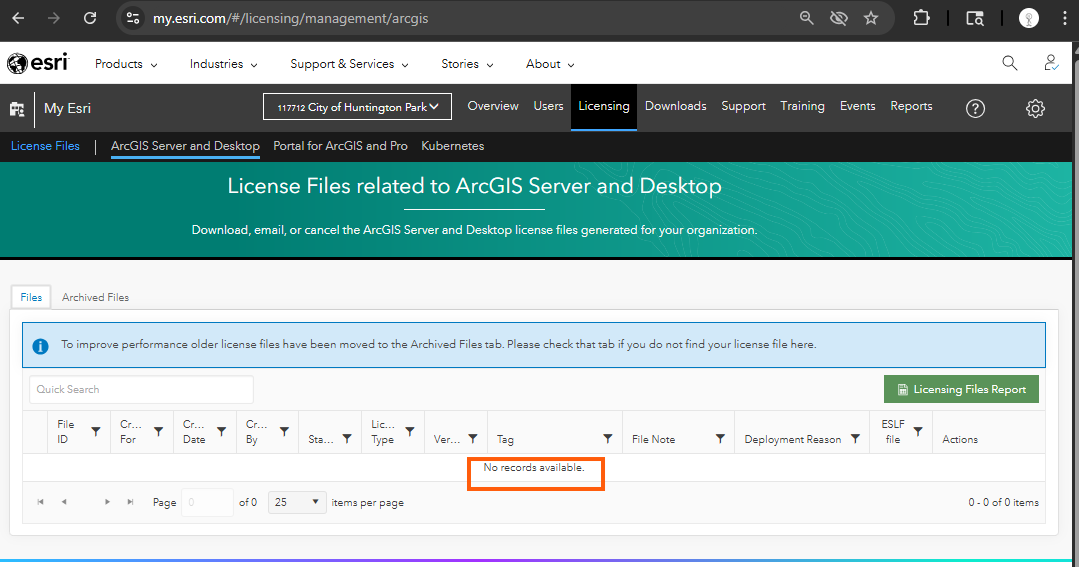The width and height of the screenshot is (1079, 567).
Task: Bookmark this page with star icon
Action: click(x=871, y=18)
